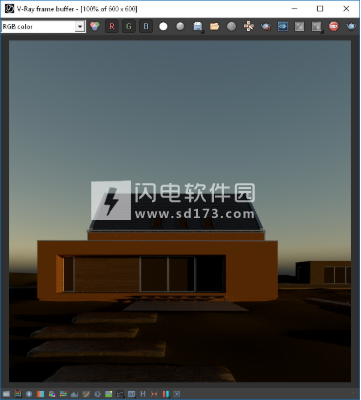Enable monochrome mode gray sphere
The image size is (361, 400).
click(x=180, y=27)
